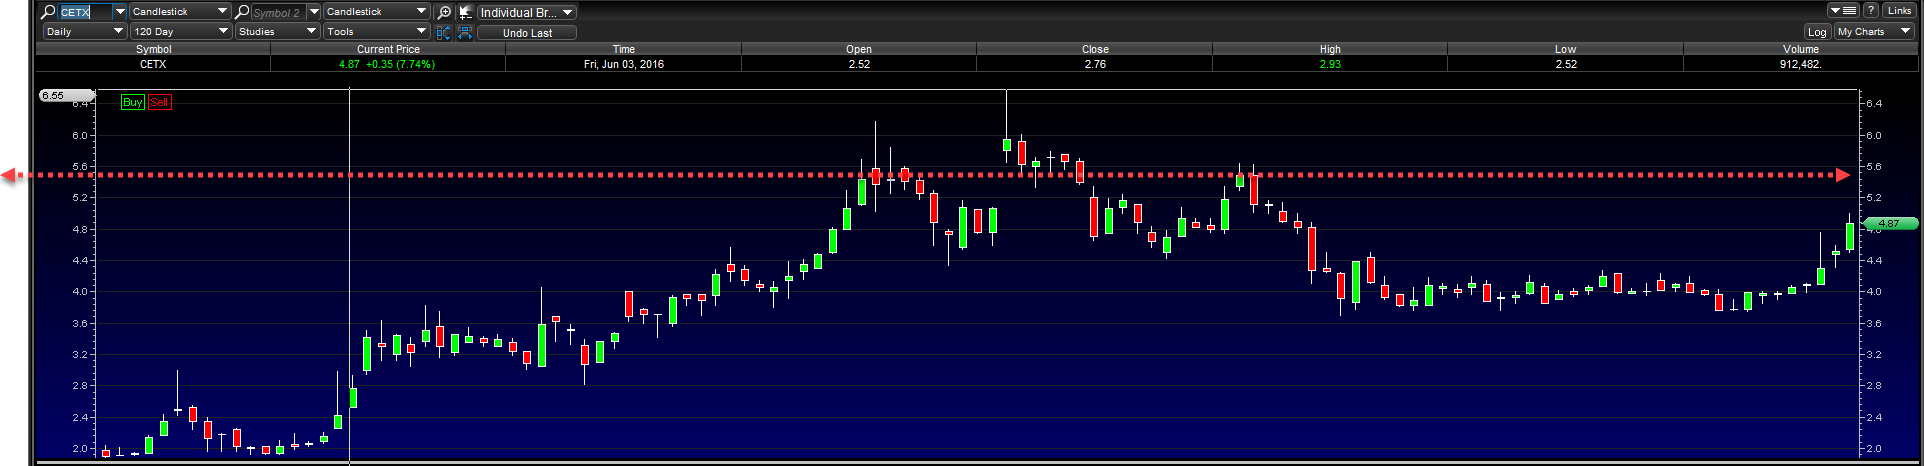Open the question mark help button
Screen dimensions: 1924x466
[1870, 10]
